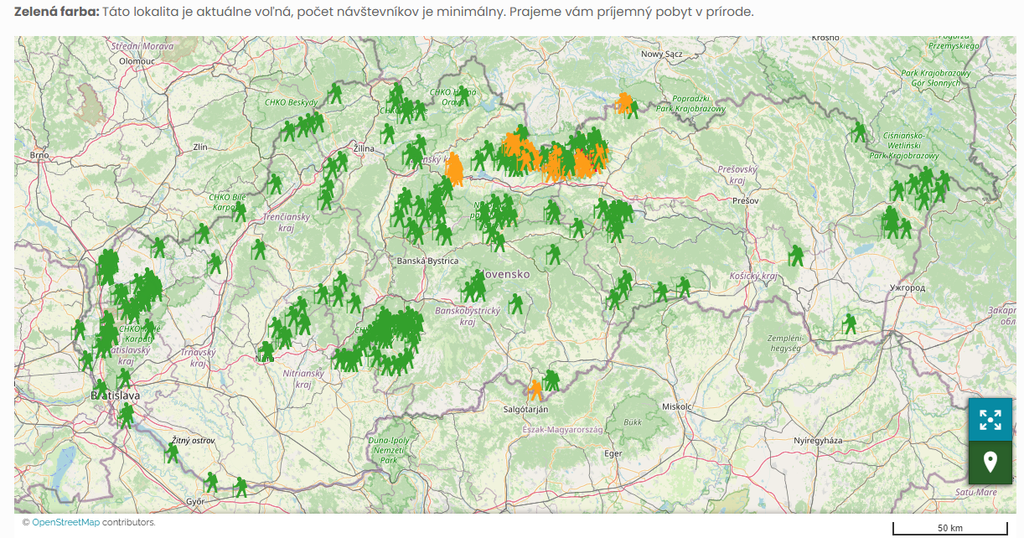Select the orange hiker marker near Salgótarján
The image size is (1024, 538).
click(x=536, y=388)
